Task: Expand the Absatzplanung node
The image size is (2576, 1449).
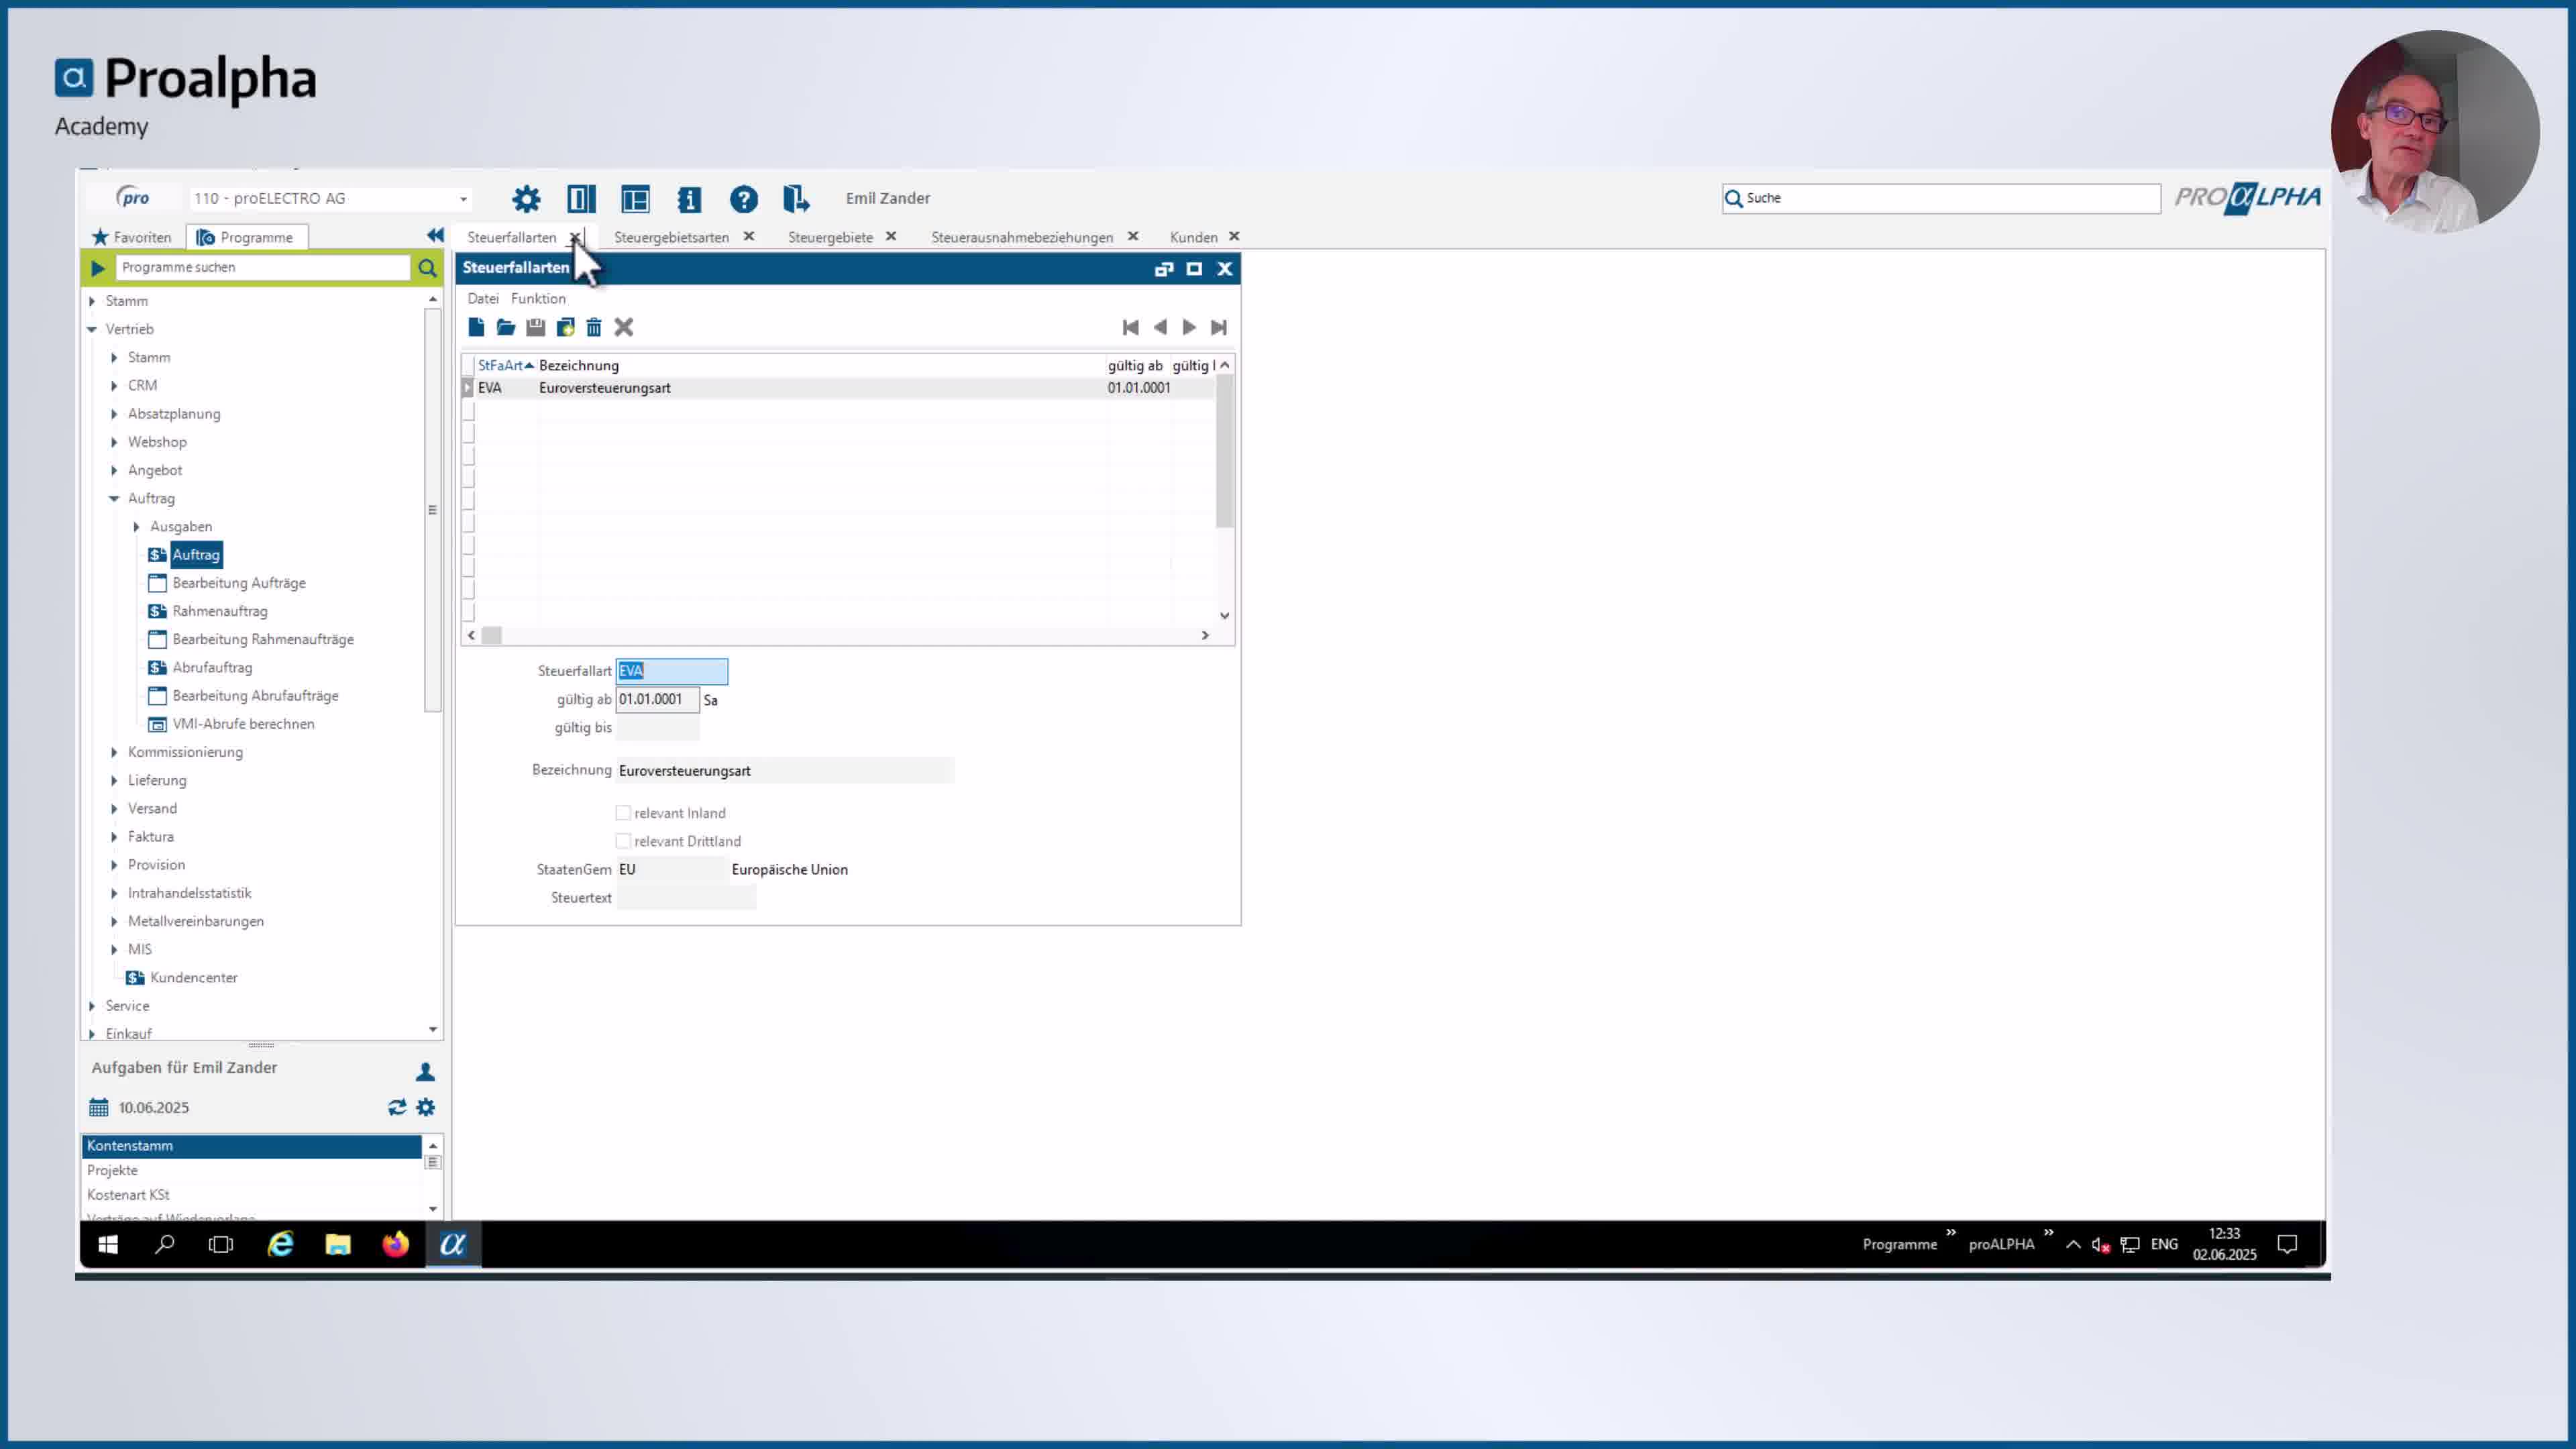Action: tap(114, 413)
